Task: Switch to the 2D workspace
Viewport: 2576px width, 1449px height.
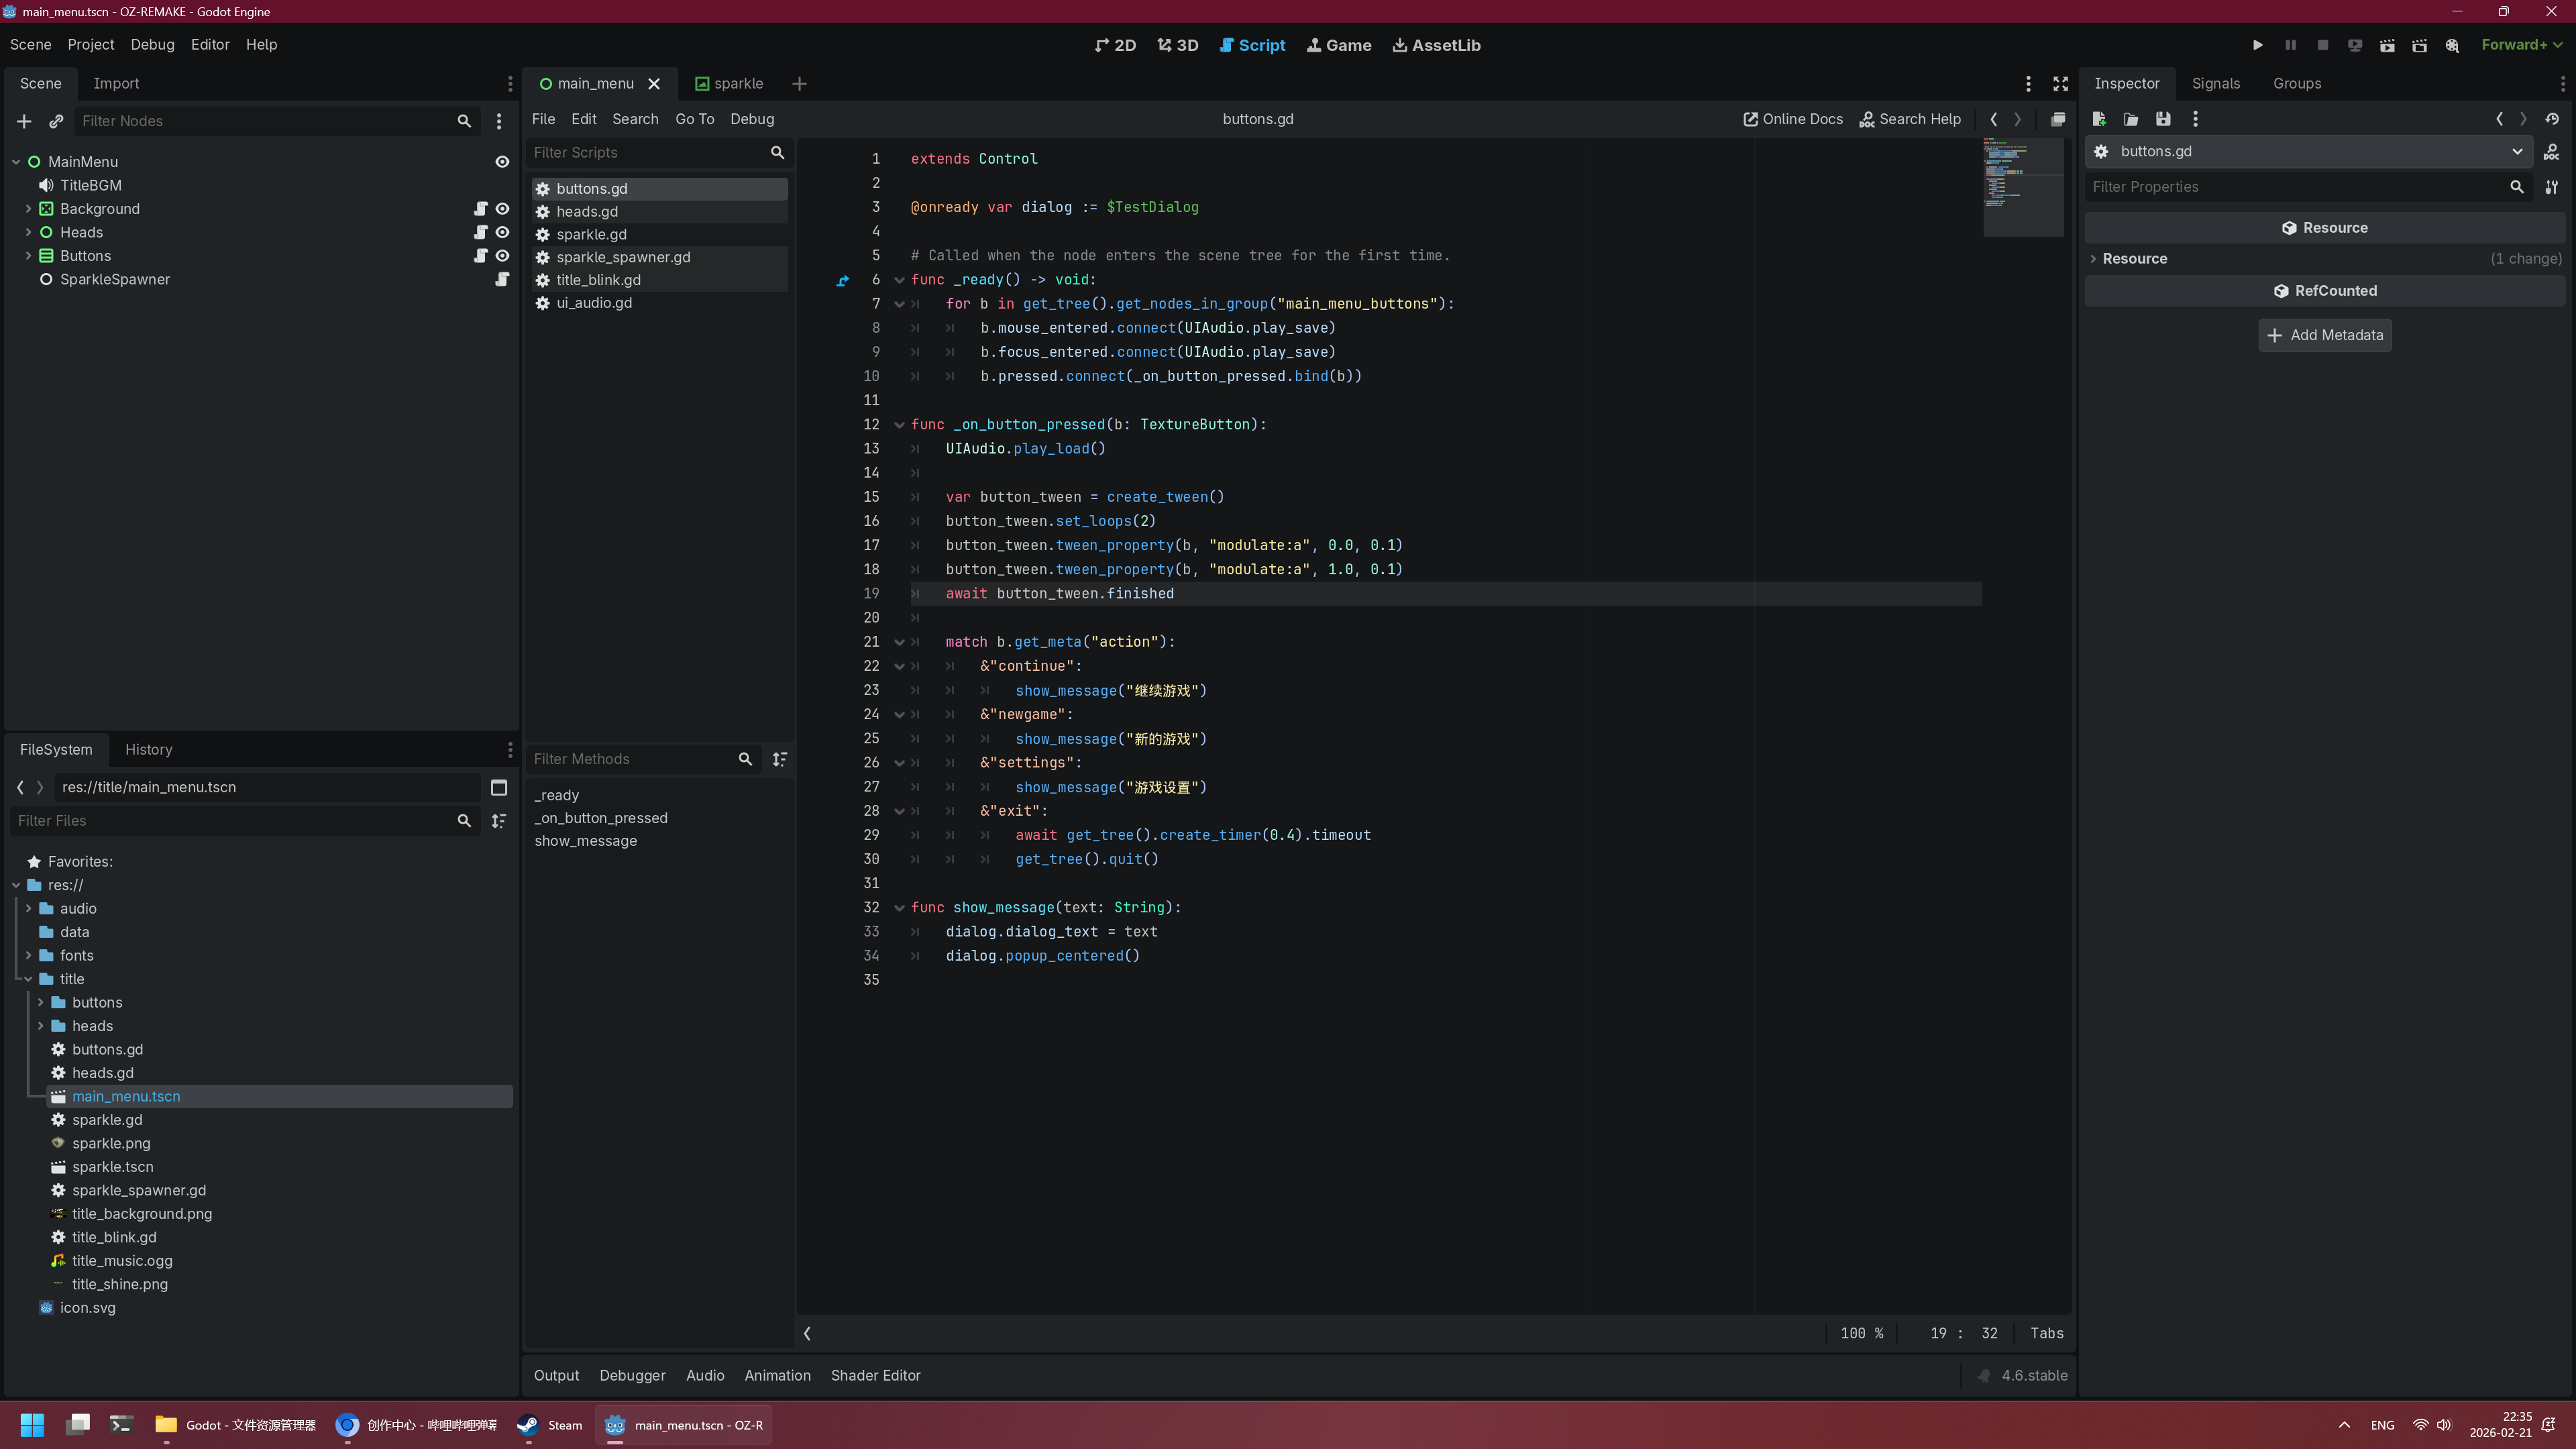Action: [x=1115, y=45]
